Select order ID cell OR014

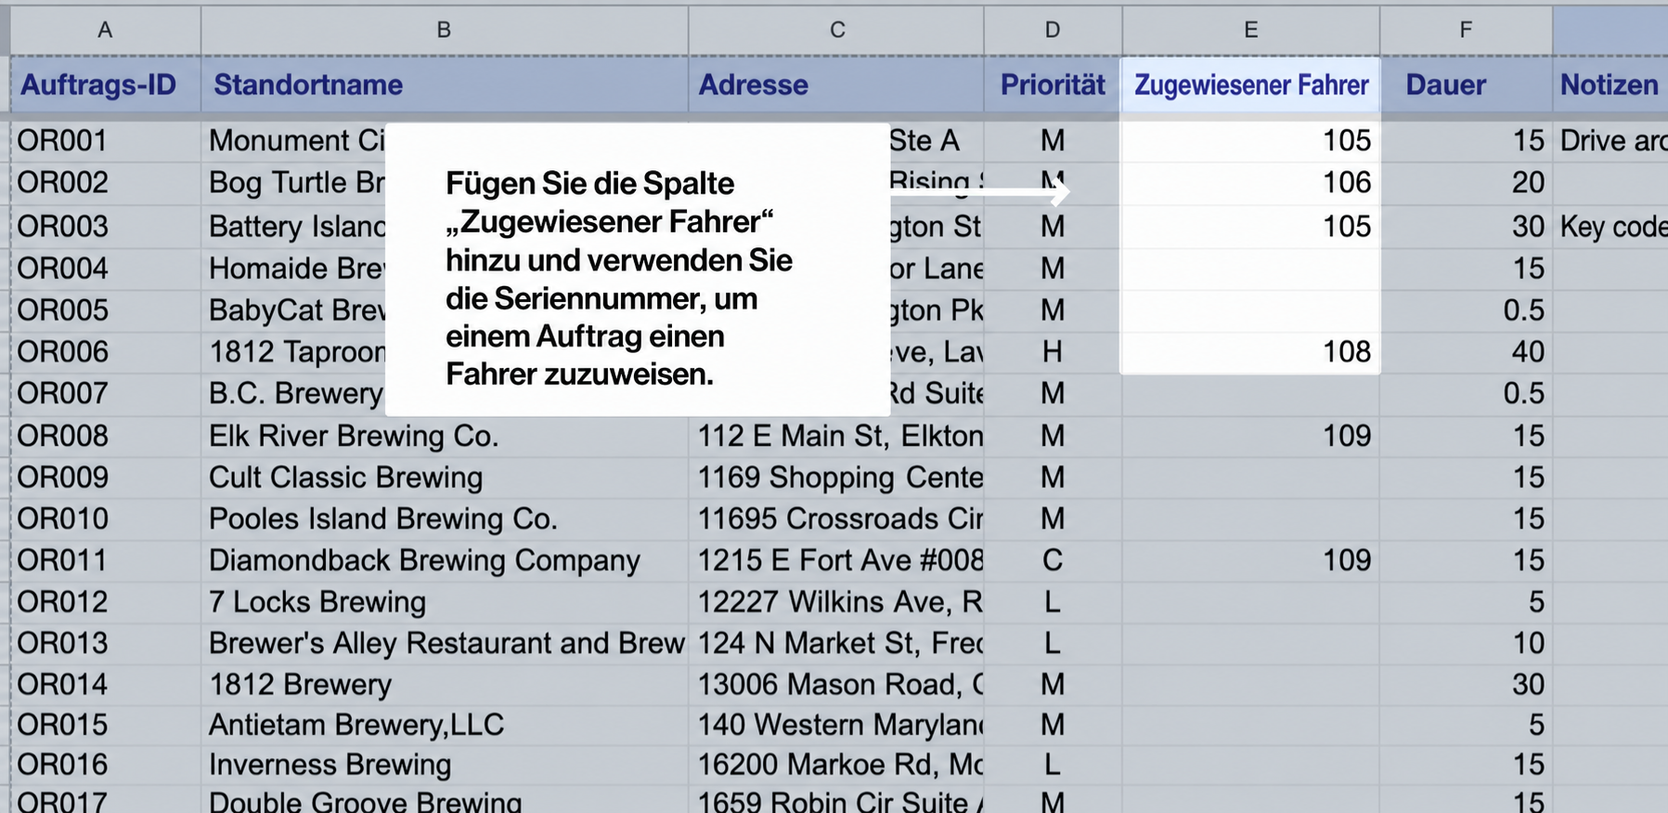(x=105, y=685)
